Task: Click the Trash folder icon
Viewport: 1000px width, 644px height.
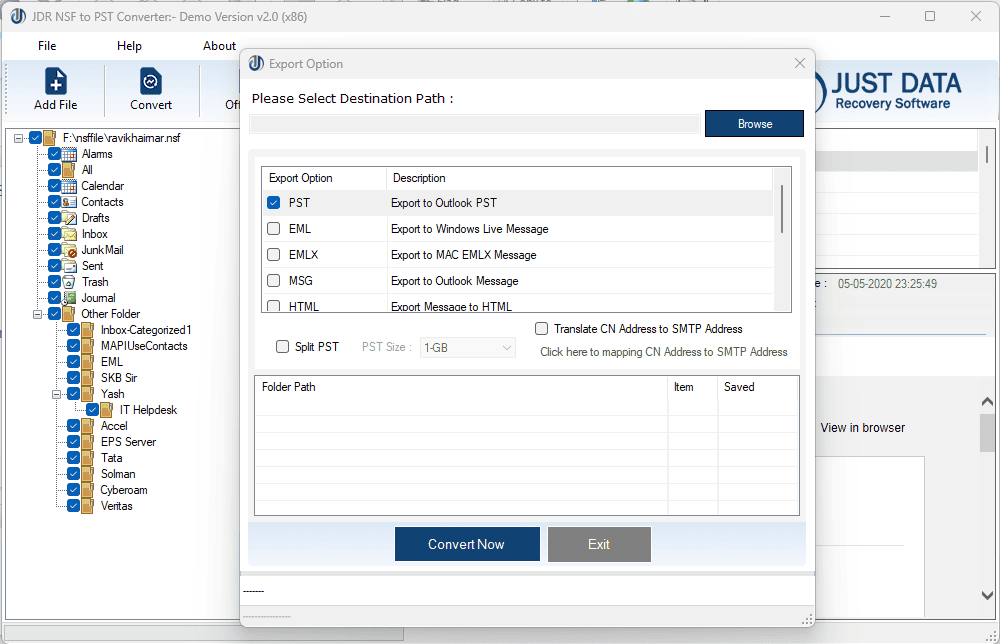Action: [70, 282]
